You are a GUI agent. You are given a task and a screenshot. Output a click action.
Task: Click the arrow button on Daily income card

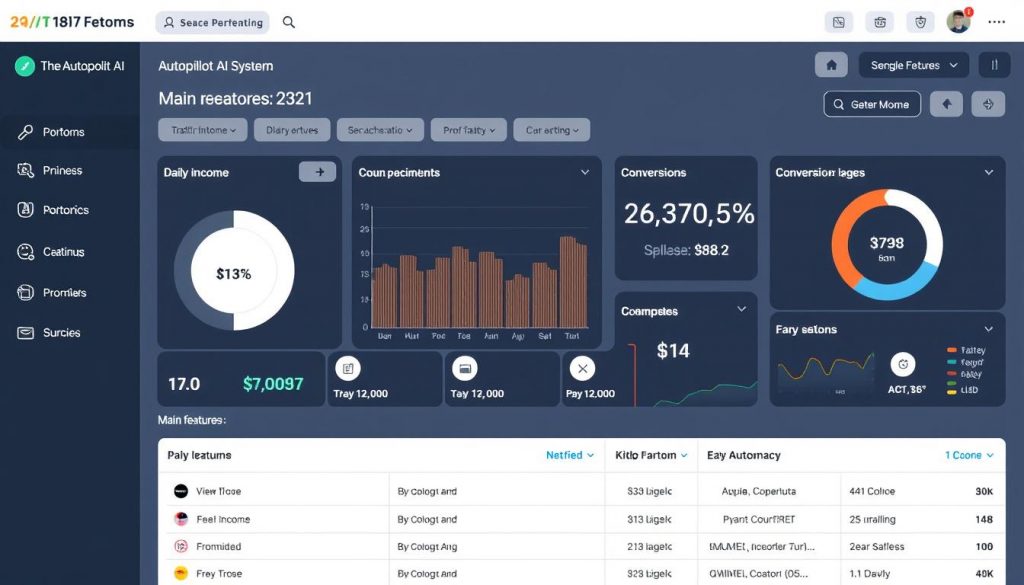click(x=318, y=172)
